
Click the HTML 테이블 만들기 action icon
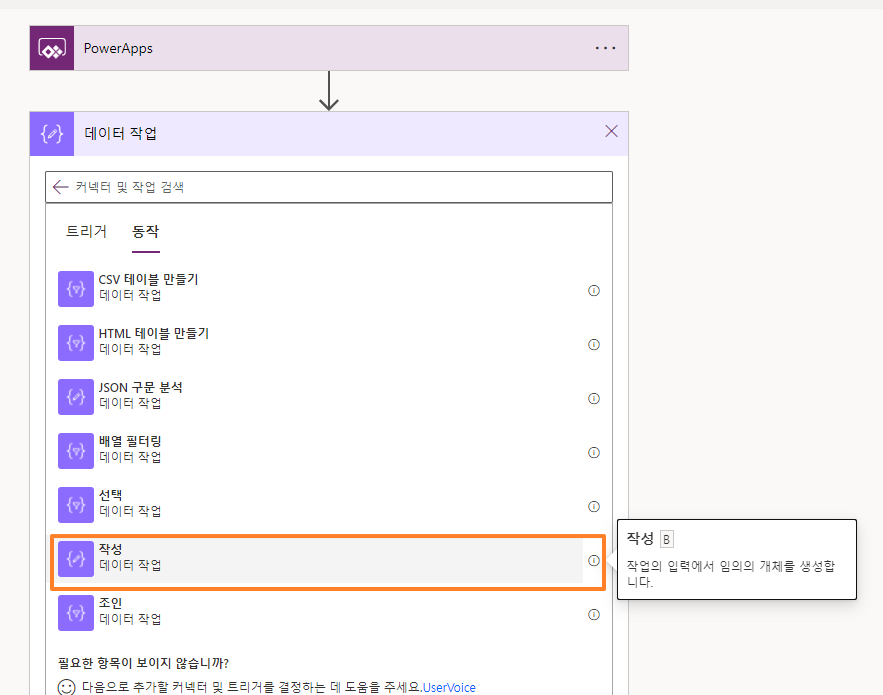point(76,343)
